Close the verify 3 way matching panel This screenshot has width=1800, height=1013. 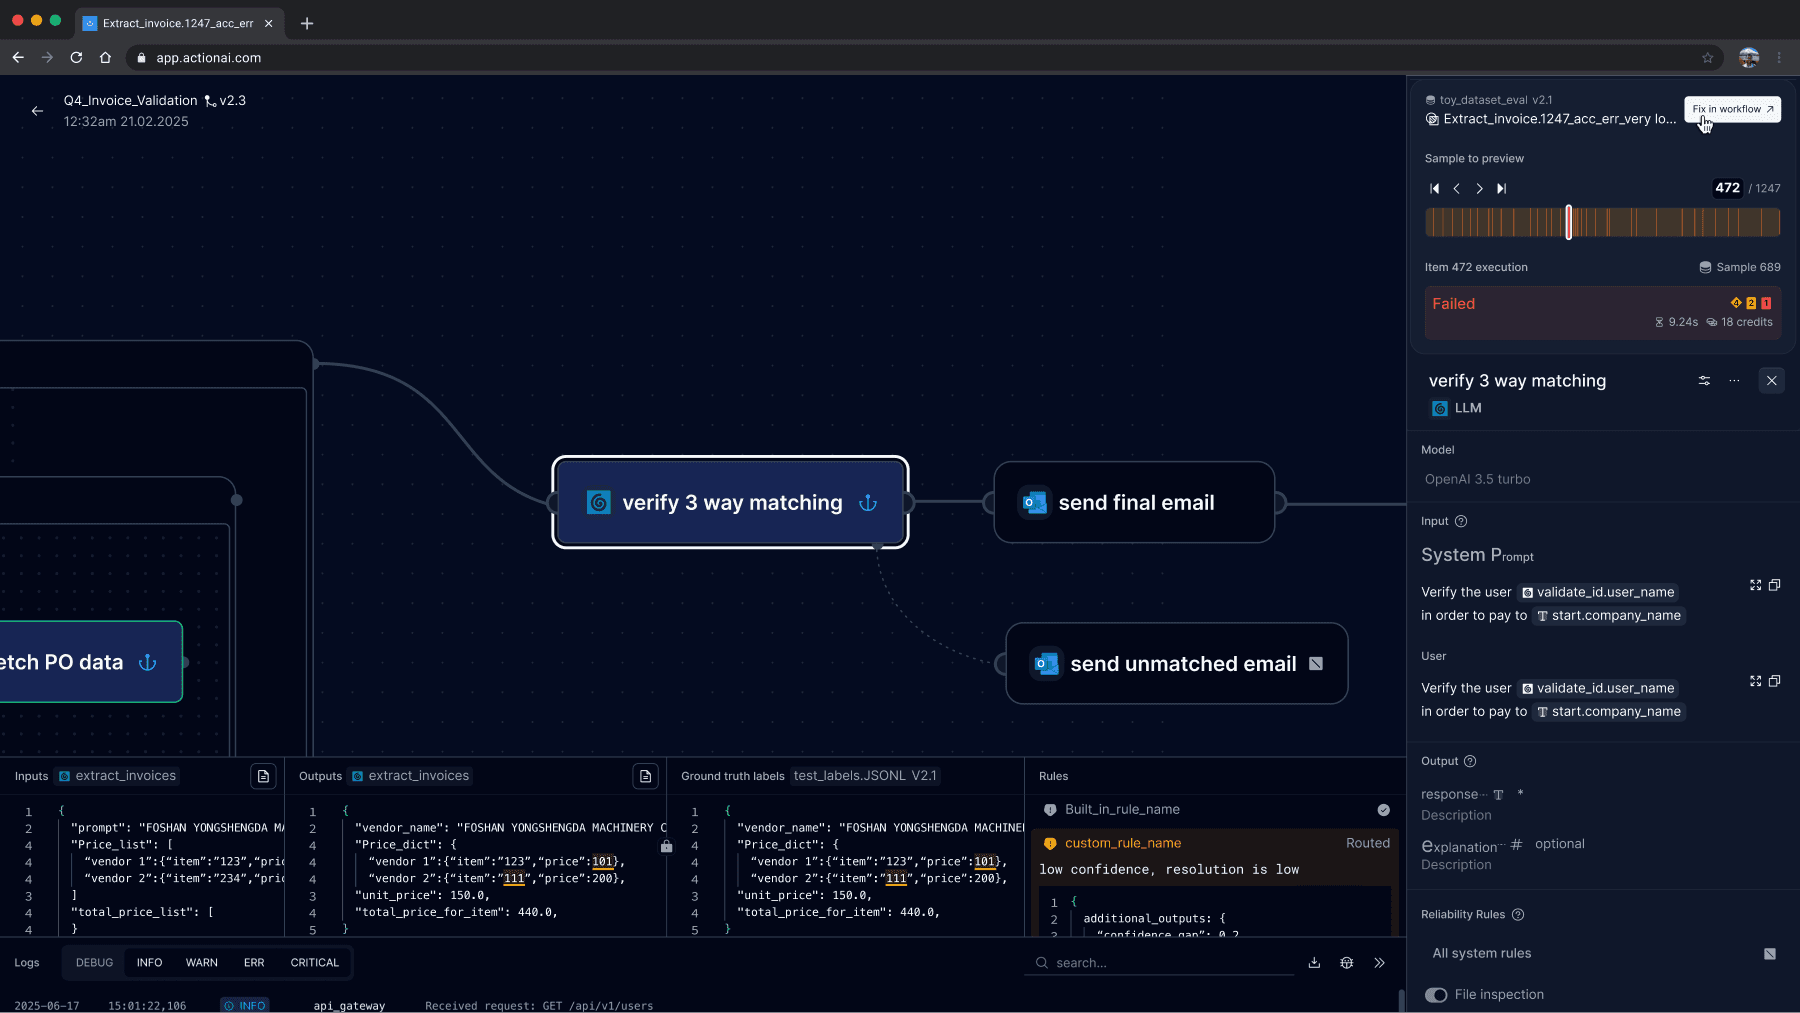point(1771,381)
